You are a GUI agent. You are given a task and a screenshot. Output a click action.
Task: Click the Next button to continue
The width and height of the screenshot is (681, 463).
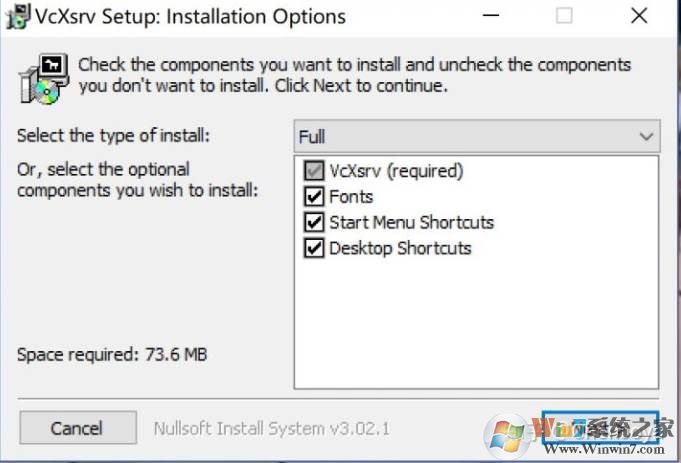pos(599,429)
